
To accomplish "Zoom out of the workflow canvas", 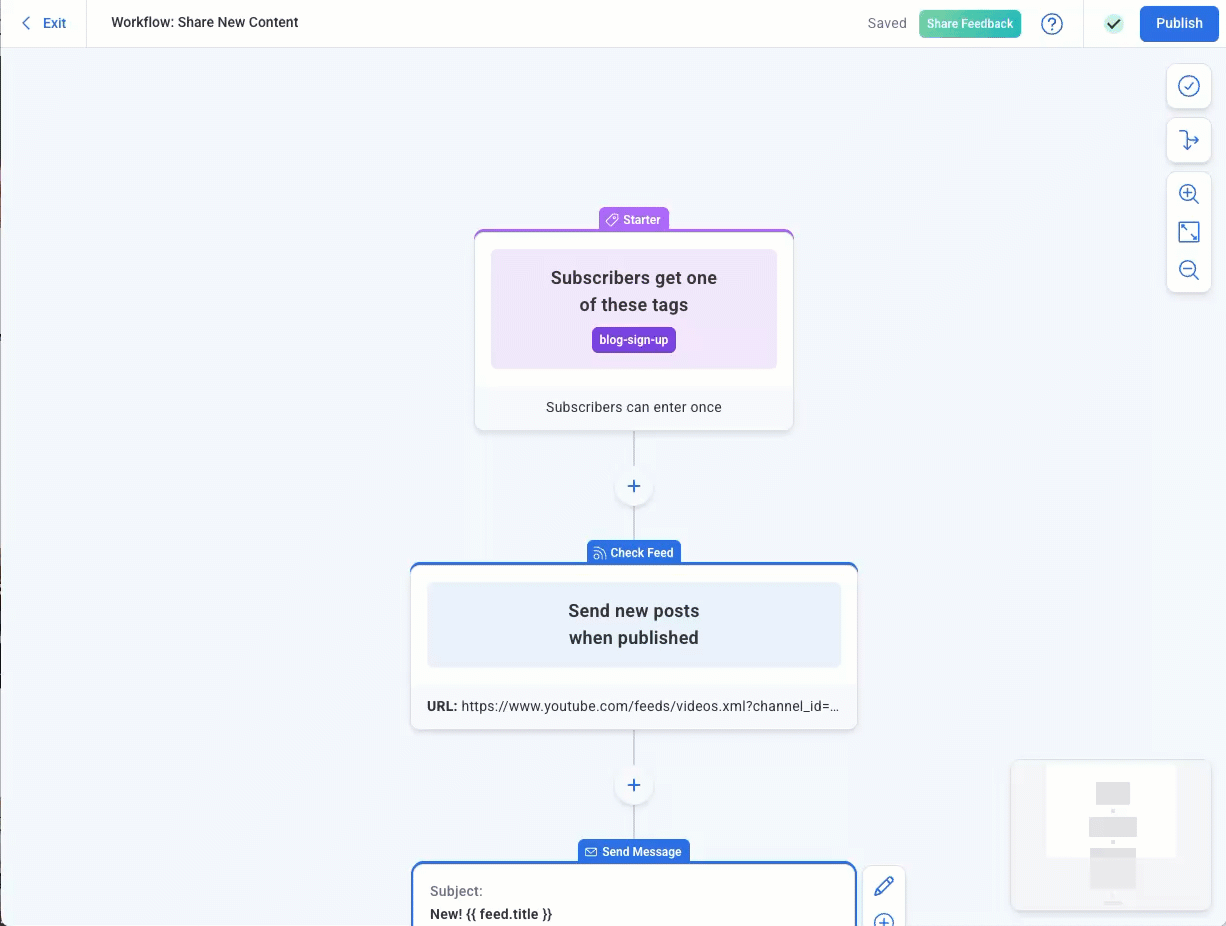I will click(x=1188, y=270).
